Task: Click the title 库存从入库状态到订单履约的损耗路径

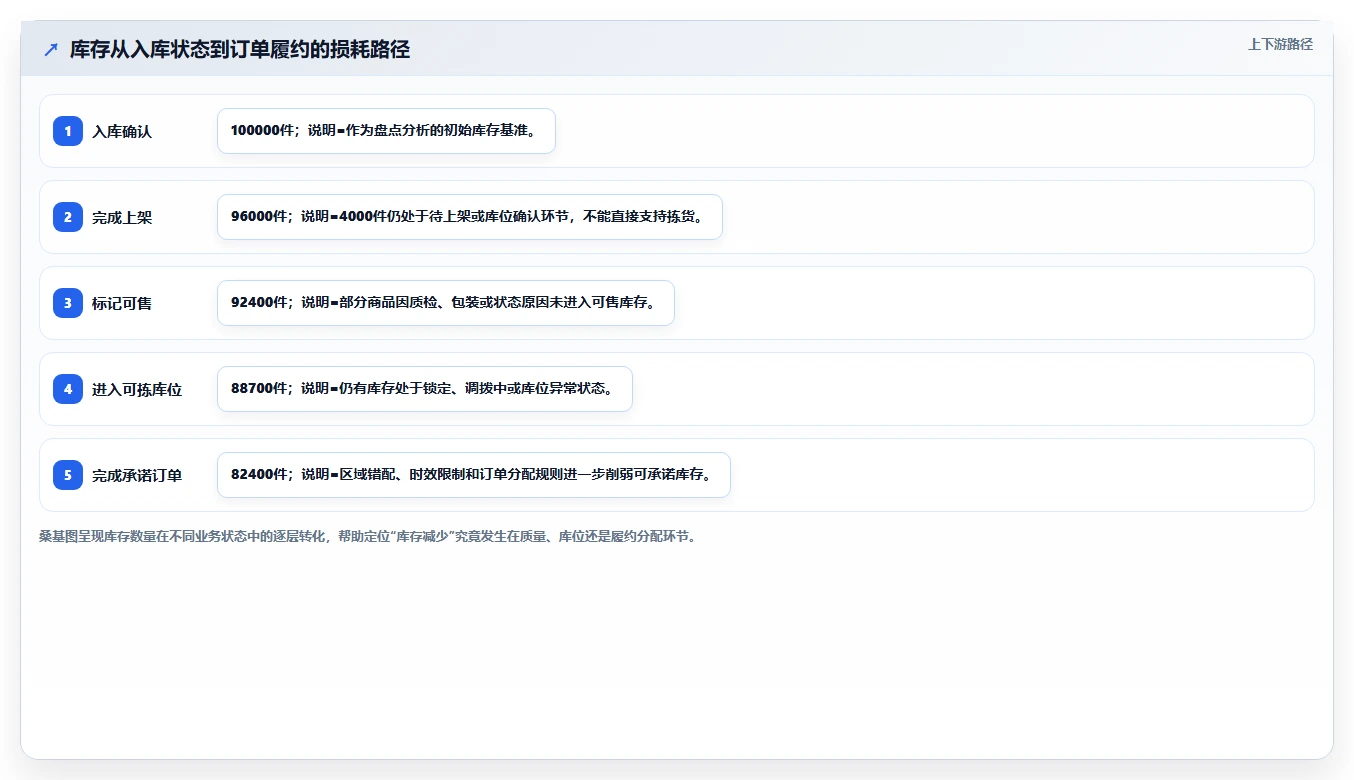Action: 240,49
